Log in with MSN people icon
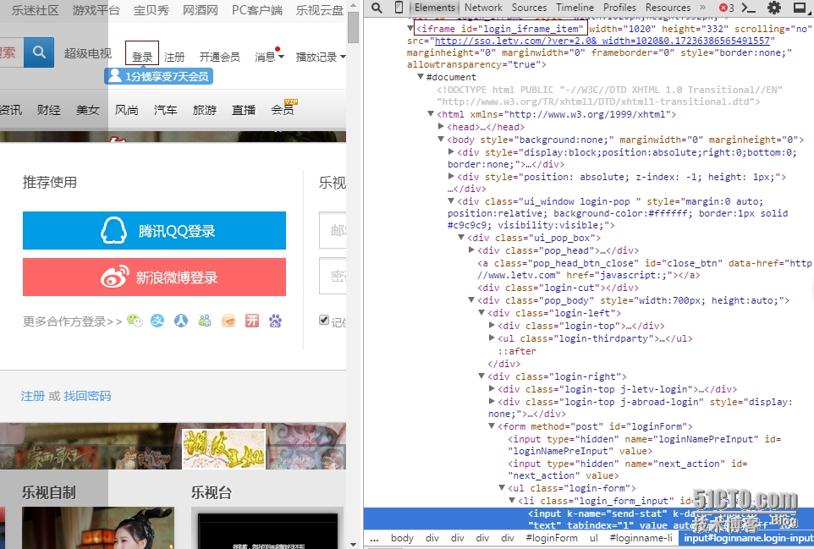This screenshot has height=549, width=814. [x=205, y=321]
